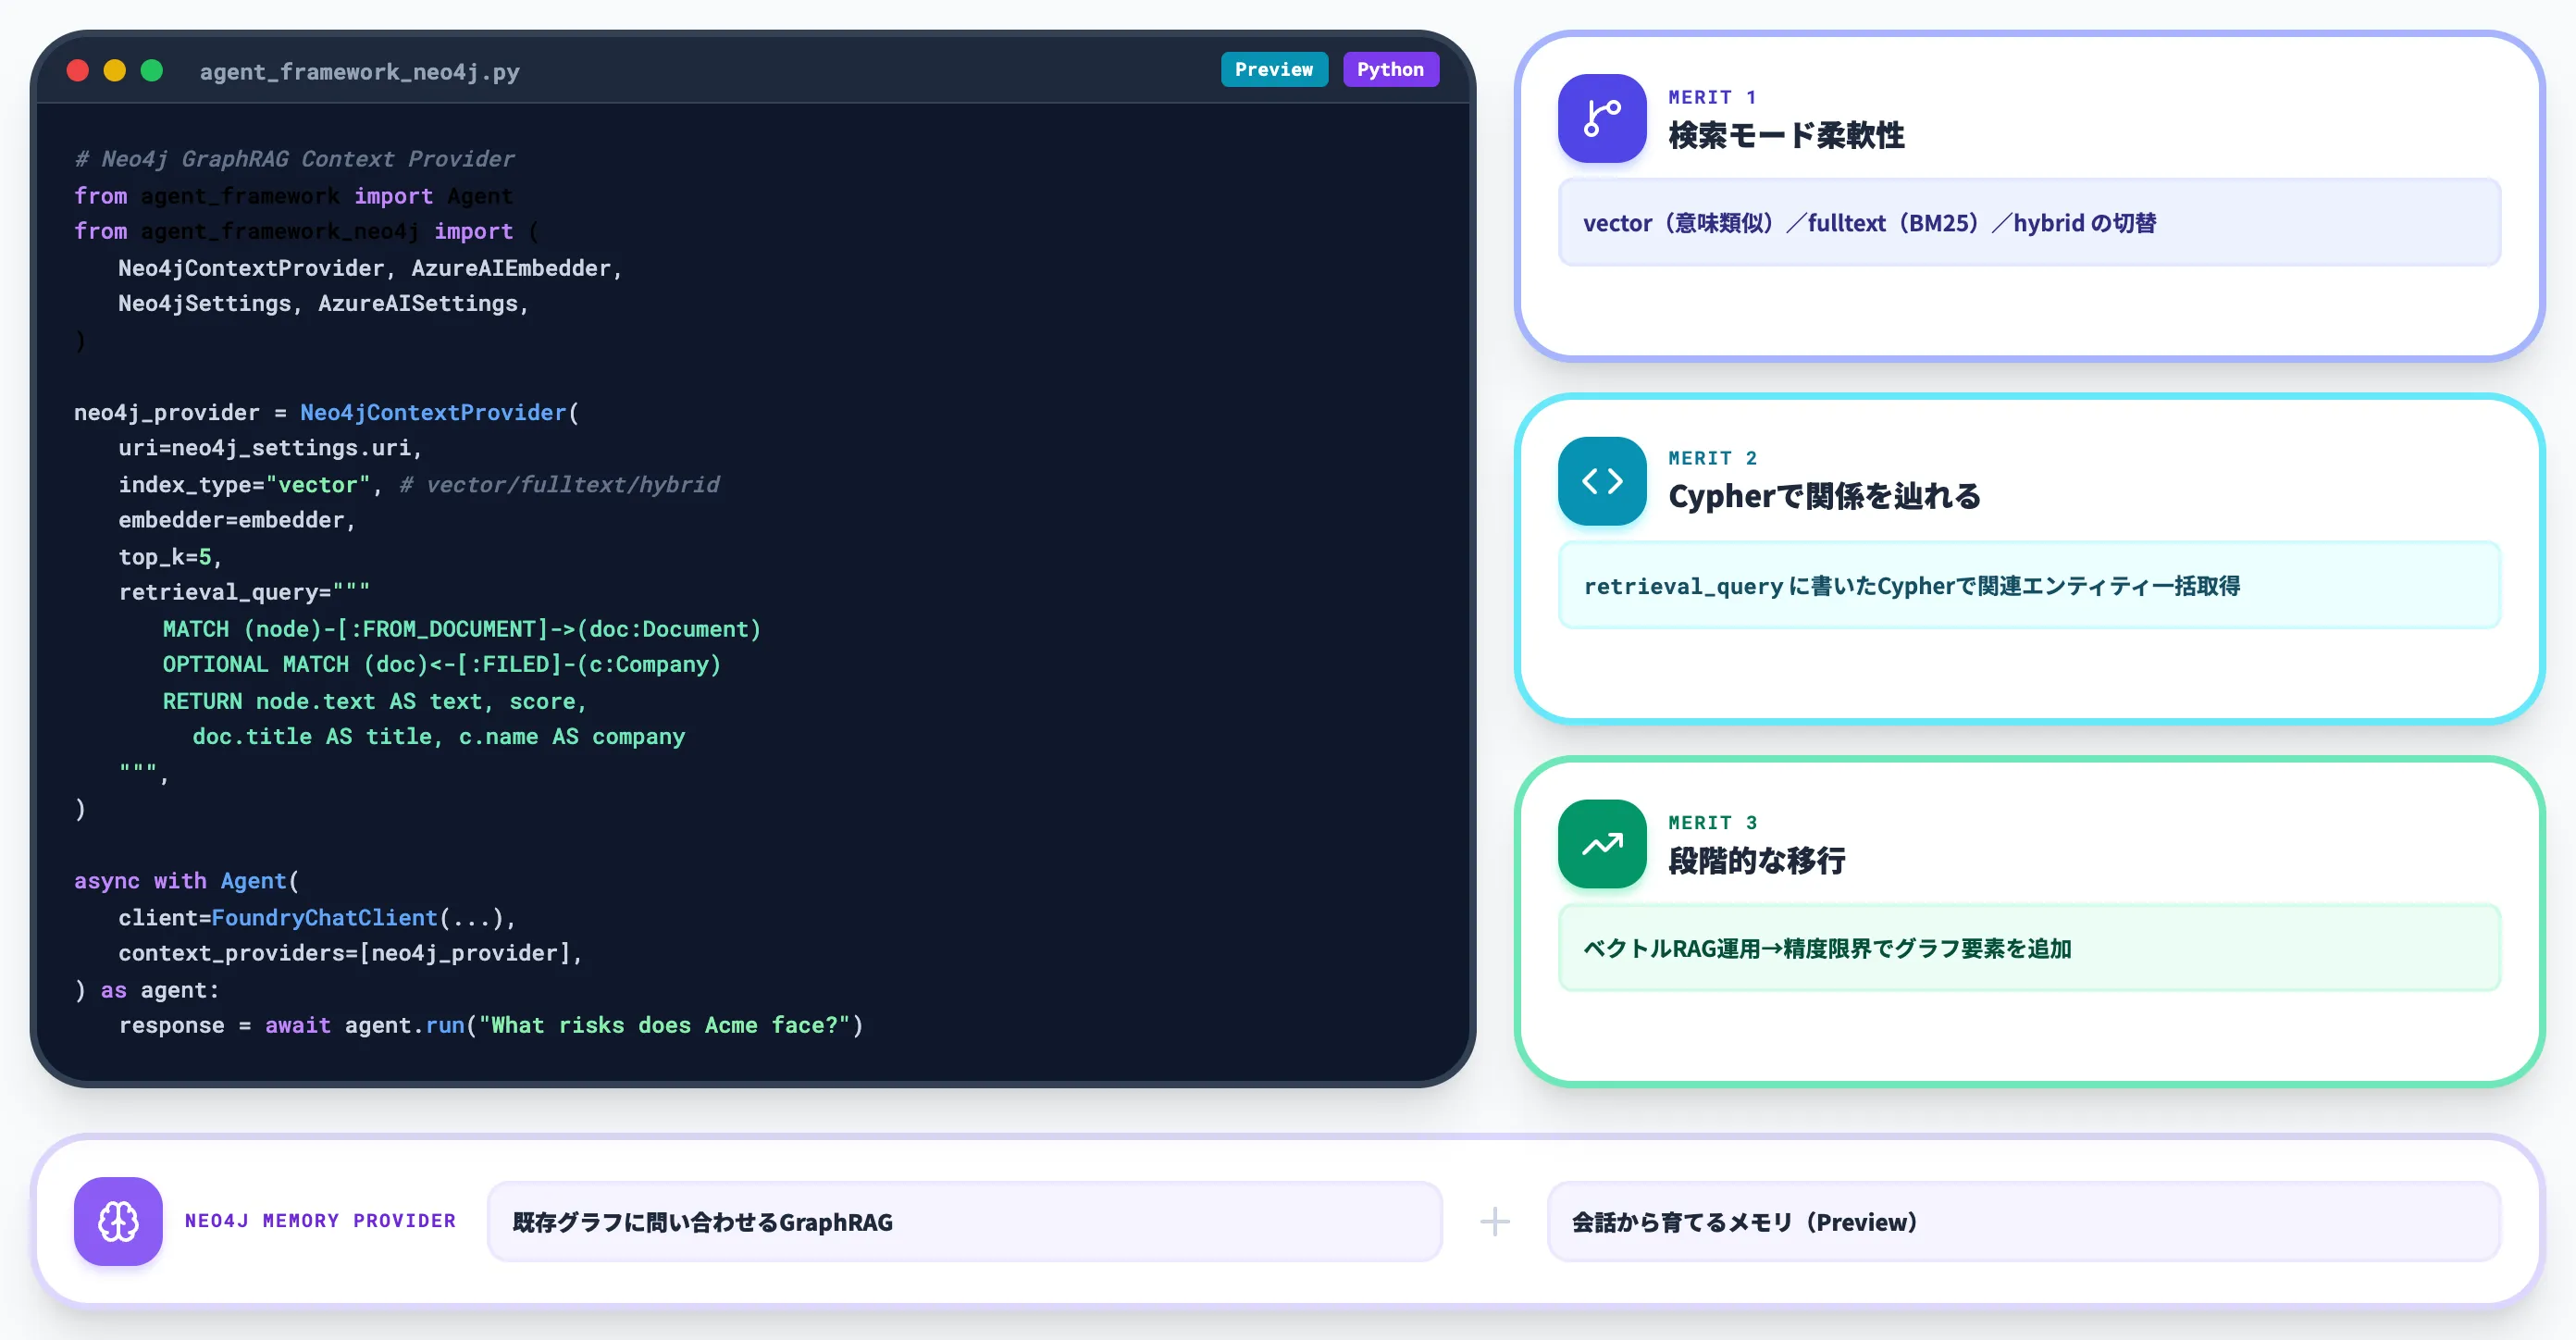Click the 検索モード柔軟性 heading

[1786, 135]
